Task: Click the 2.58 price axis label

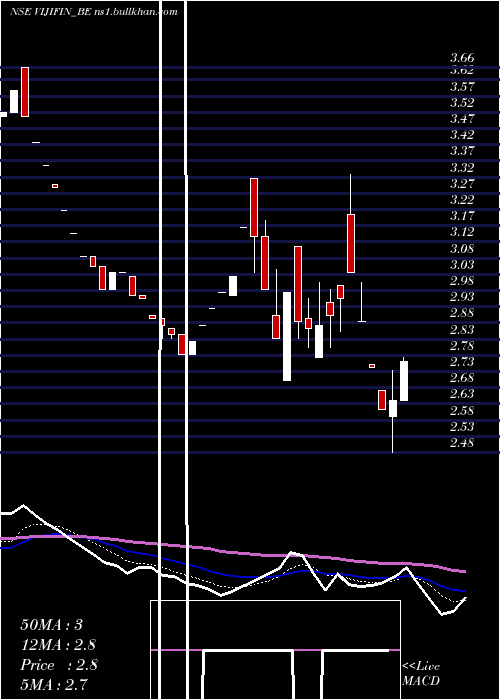Action: (462, 411)
